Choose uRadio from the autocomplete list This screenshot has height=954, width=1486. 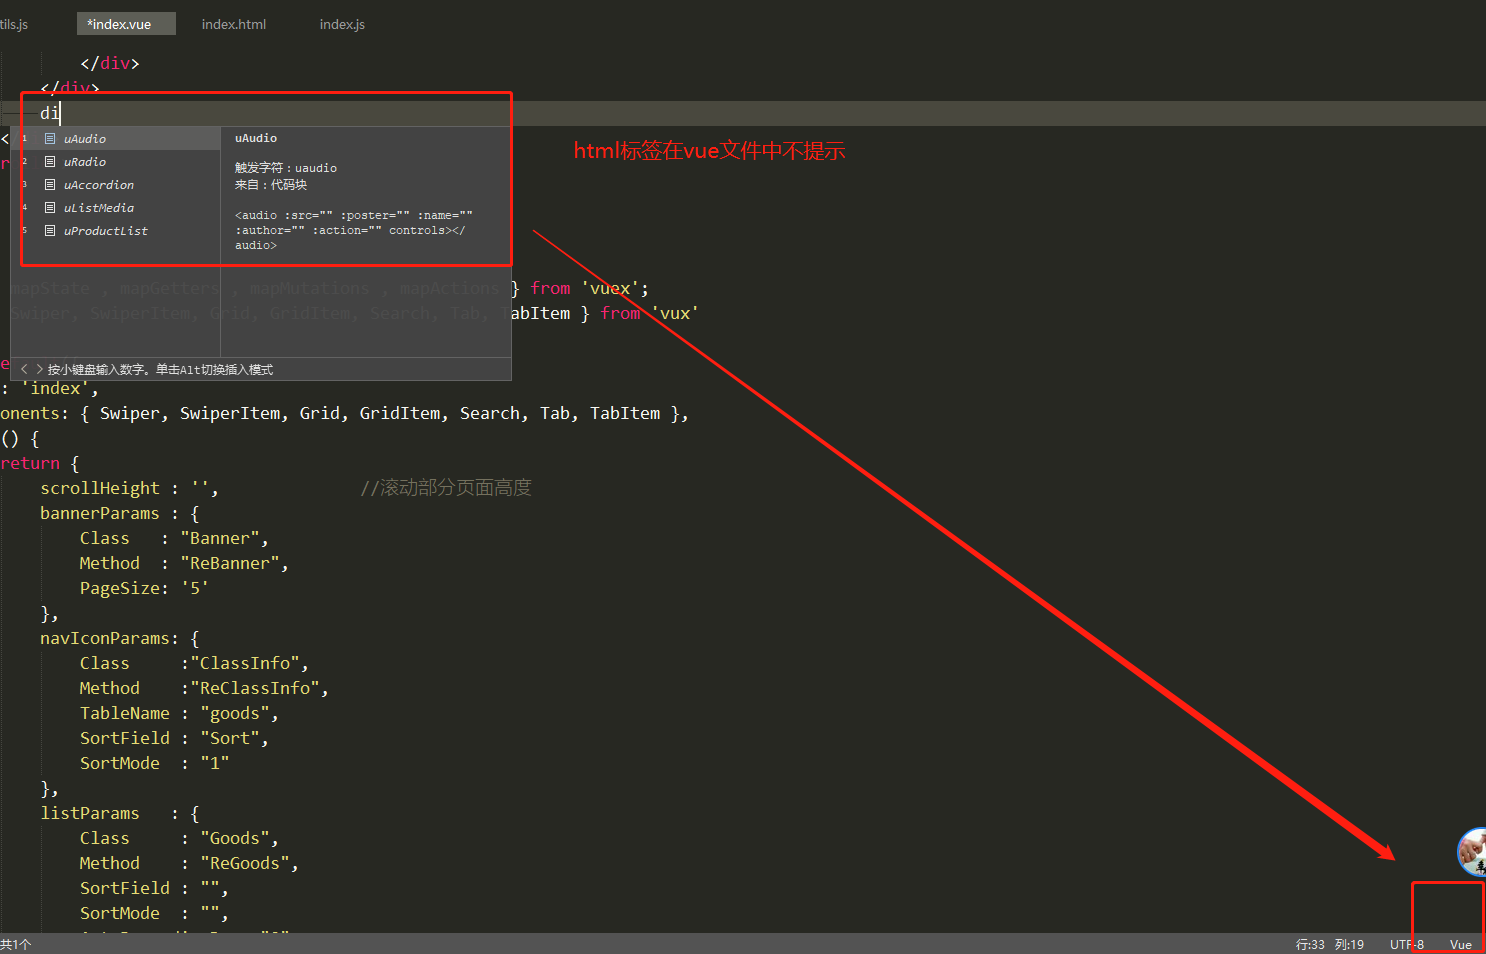(x=85, y=162)
